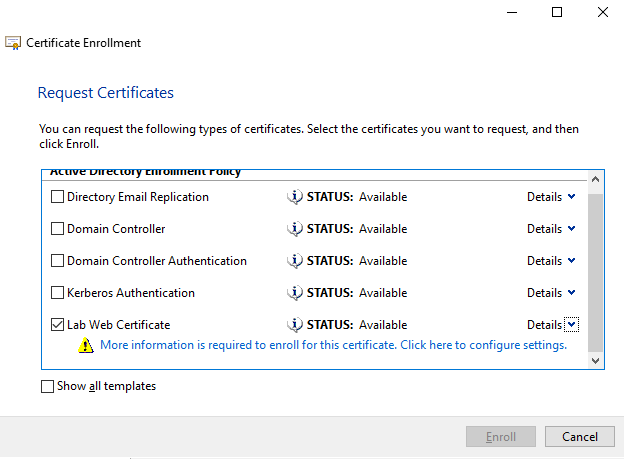Select Domain Controller Authentication checkbox
Image resolution: width=624 pixels, height=459 pixels.
point(57,261)
